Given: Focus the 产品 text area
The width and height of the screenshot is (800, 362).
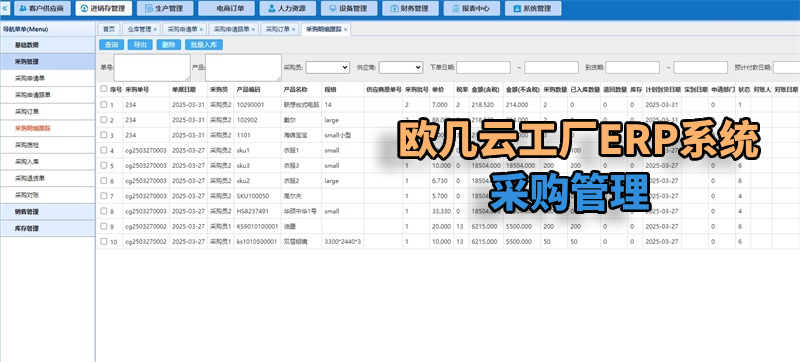Looking at the screenshot, I should coord(243,67).
